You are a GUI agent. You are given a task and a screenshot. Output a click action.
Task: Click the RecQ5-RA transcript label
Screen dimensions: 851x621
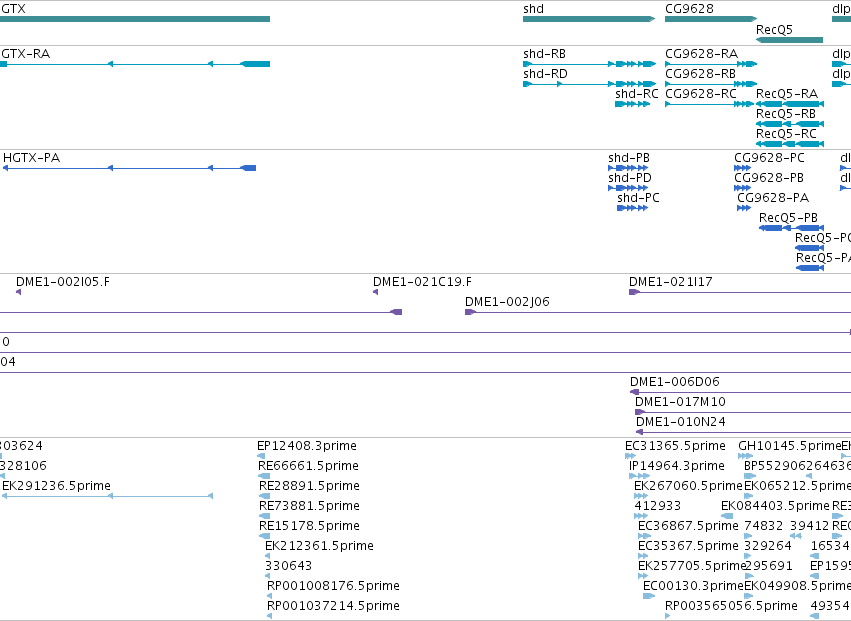click(786, 94)
